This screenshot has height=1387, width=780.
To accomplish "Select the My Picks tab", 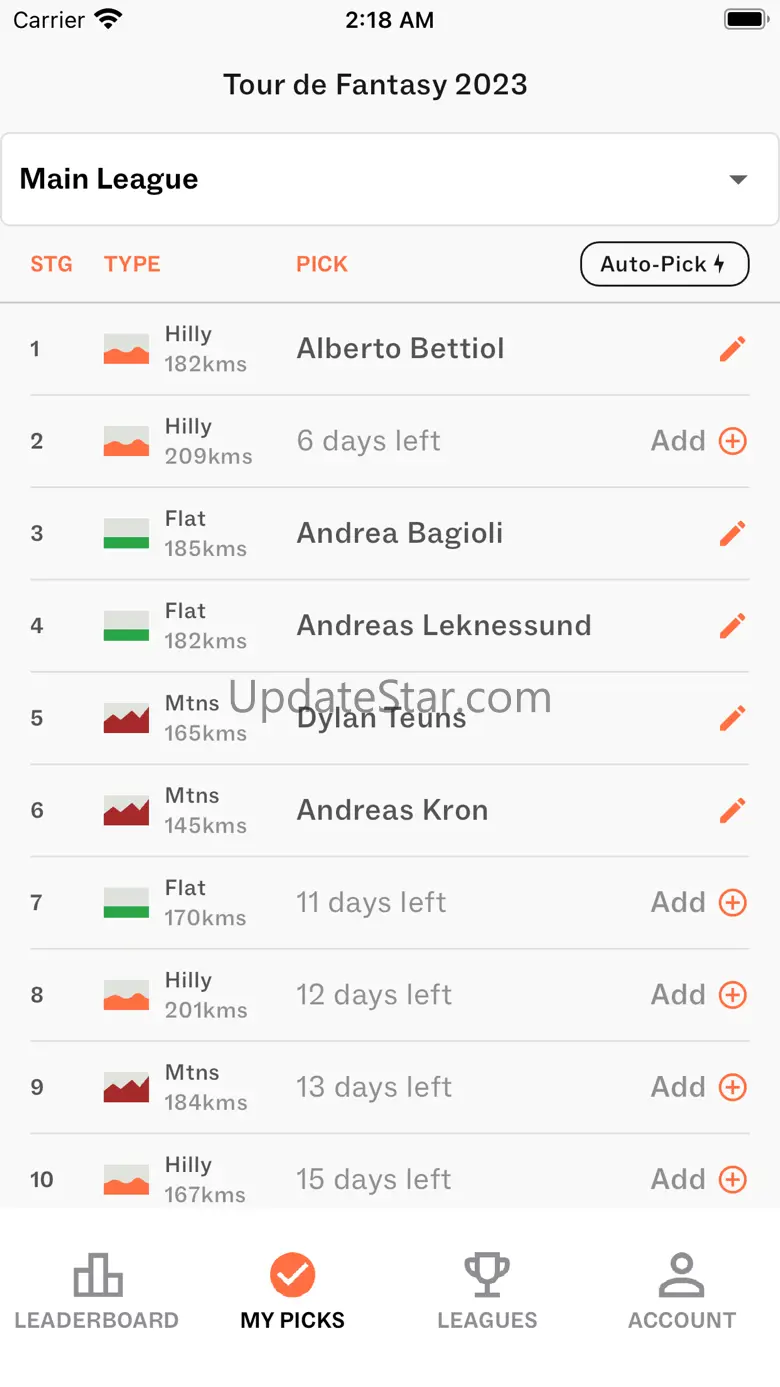I will (292, 1292).
